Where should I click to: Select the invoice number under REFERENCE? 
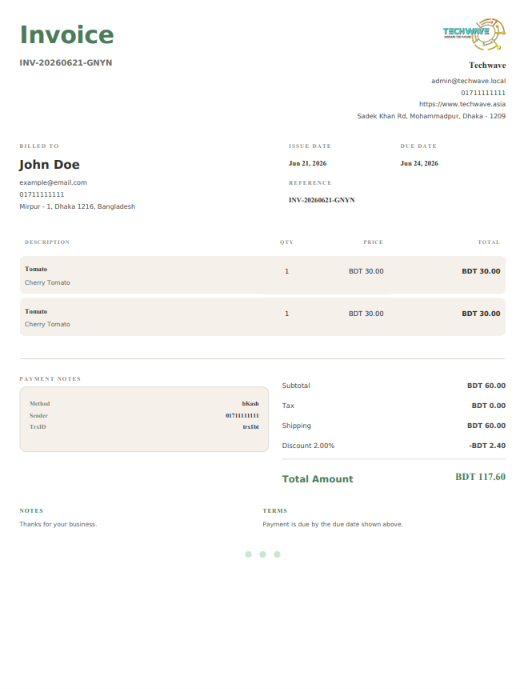[x=322, y=200]
